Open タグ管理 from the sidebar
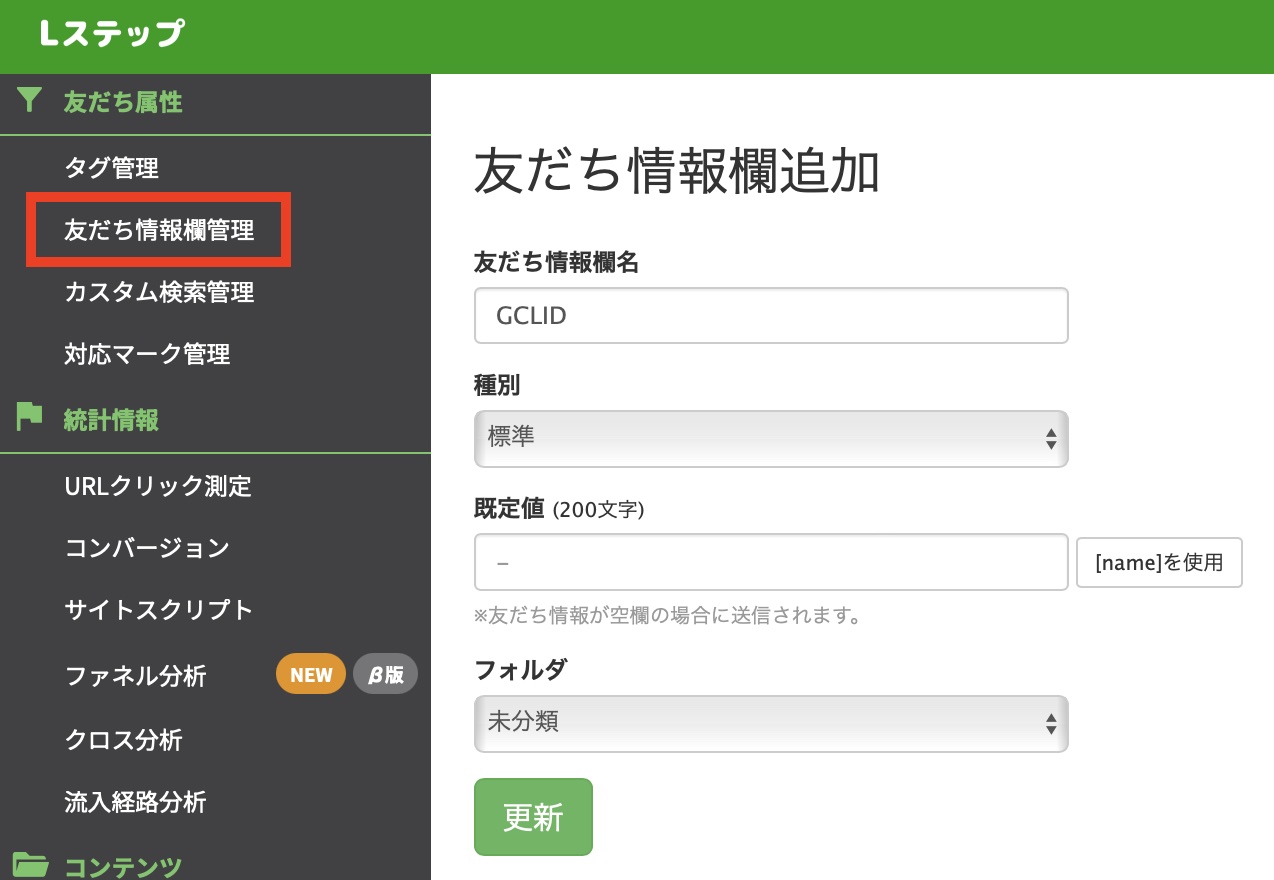1274x880 pixels. tap(109, 168)
